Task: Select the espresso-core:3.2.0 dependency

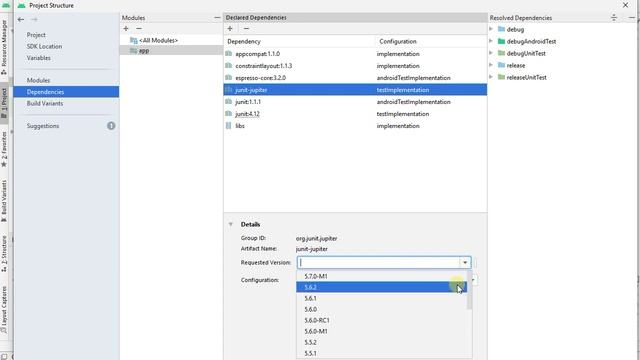Action: point(355,78)
